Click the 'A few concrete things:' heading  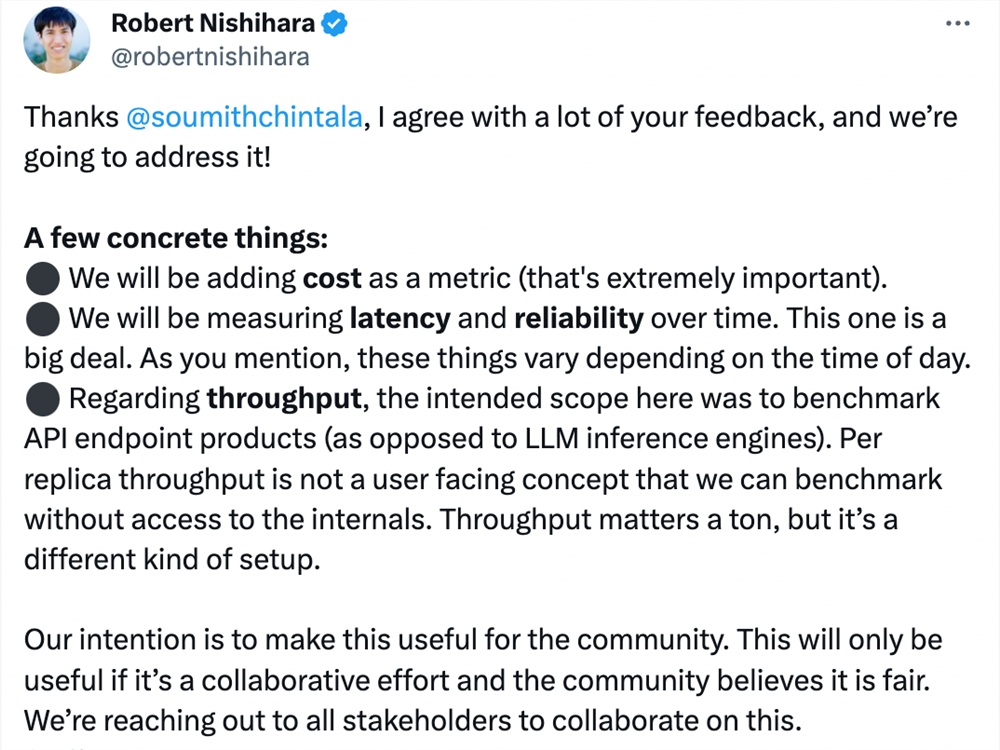[176, 239]
